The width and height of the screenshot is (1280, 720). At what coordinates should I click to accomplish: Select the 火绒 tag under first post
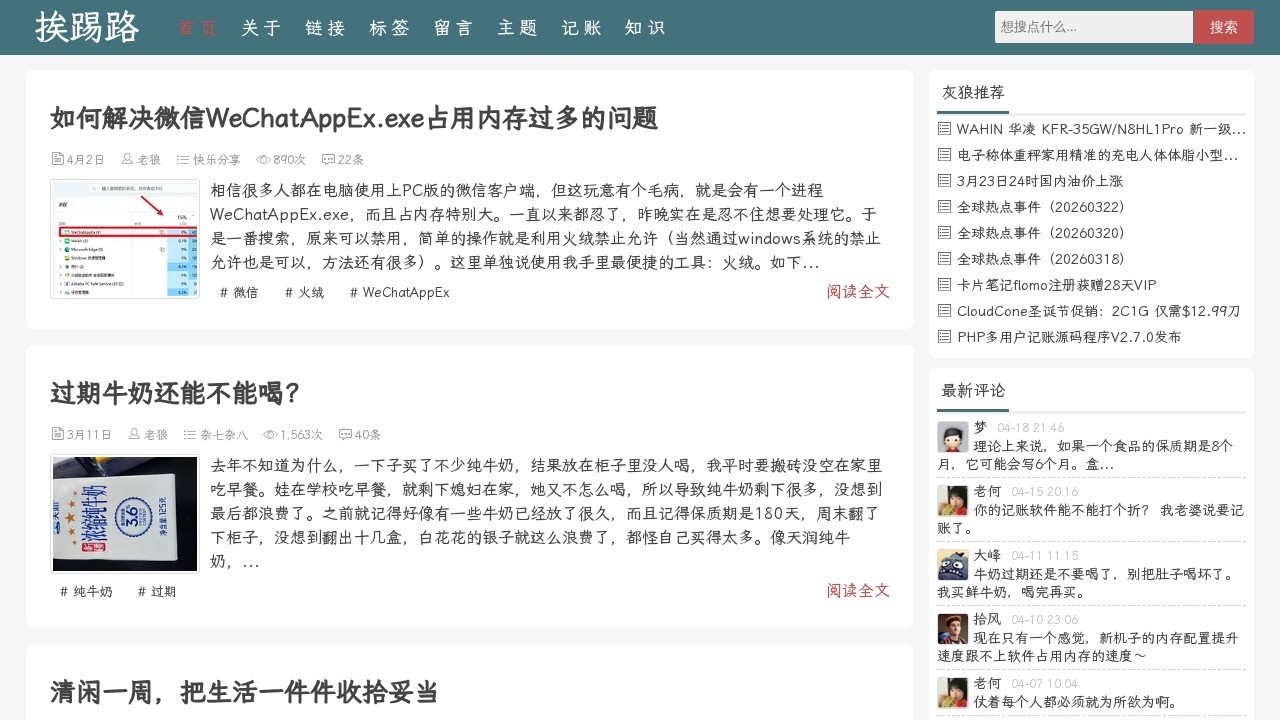(x=304, y=292)
